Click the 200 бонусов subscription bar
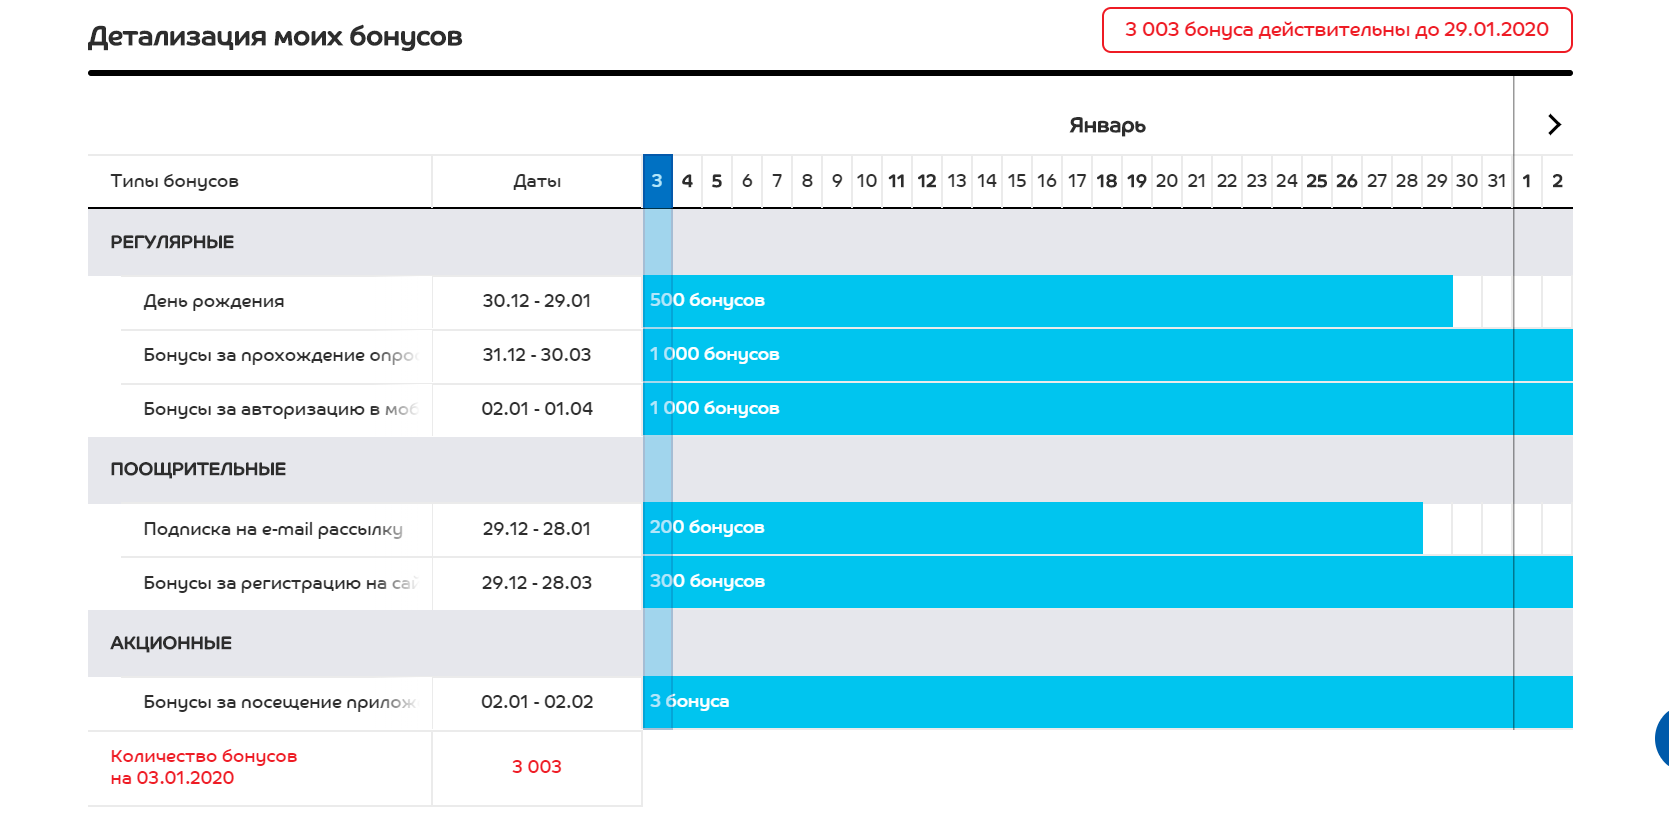Viewport: 1669px width, 829px height. click(1032, 528)
